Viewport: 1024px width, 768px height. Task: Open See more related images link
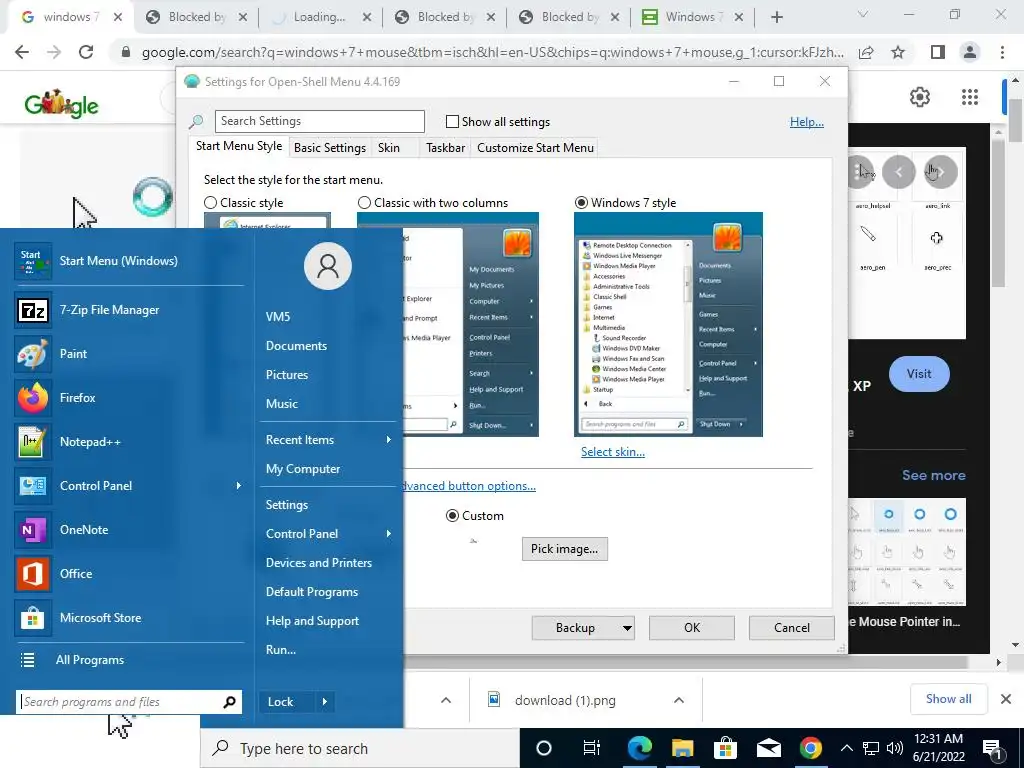click(x=933, y=475)
